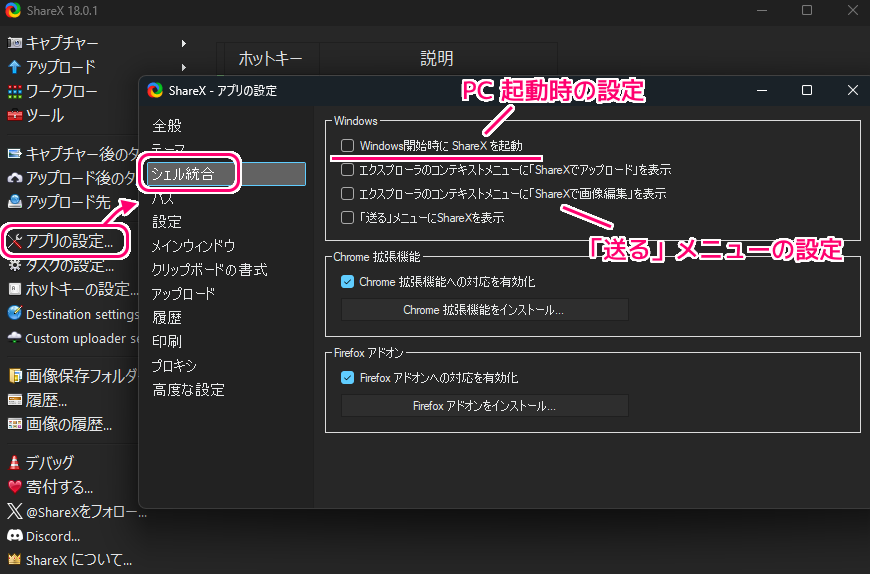This screenshot has width=870, height=574.
Task: Select 全般 in the settings list
Action: pyautogui.click(x=167, y=126)
